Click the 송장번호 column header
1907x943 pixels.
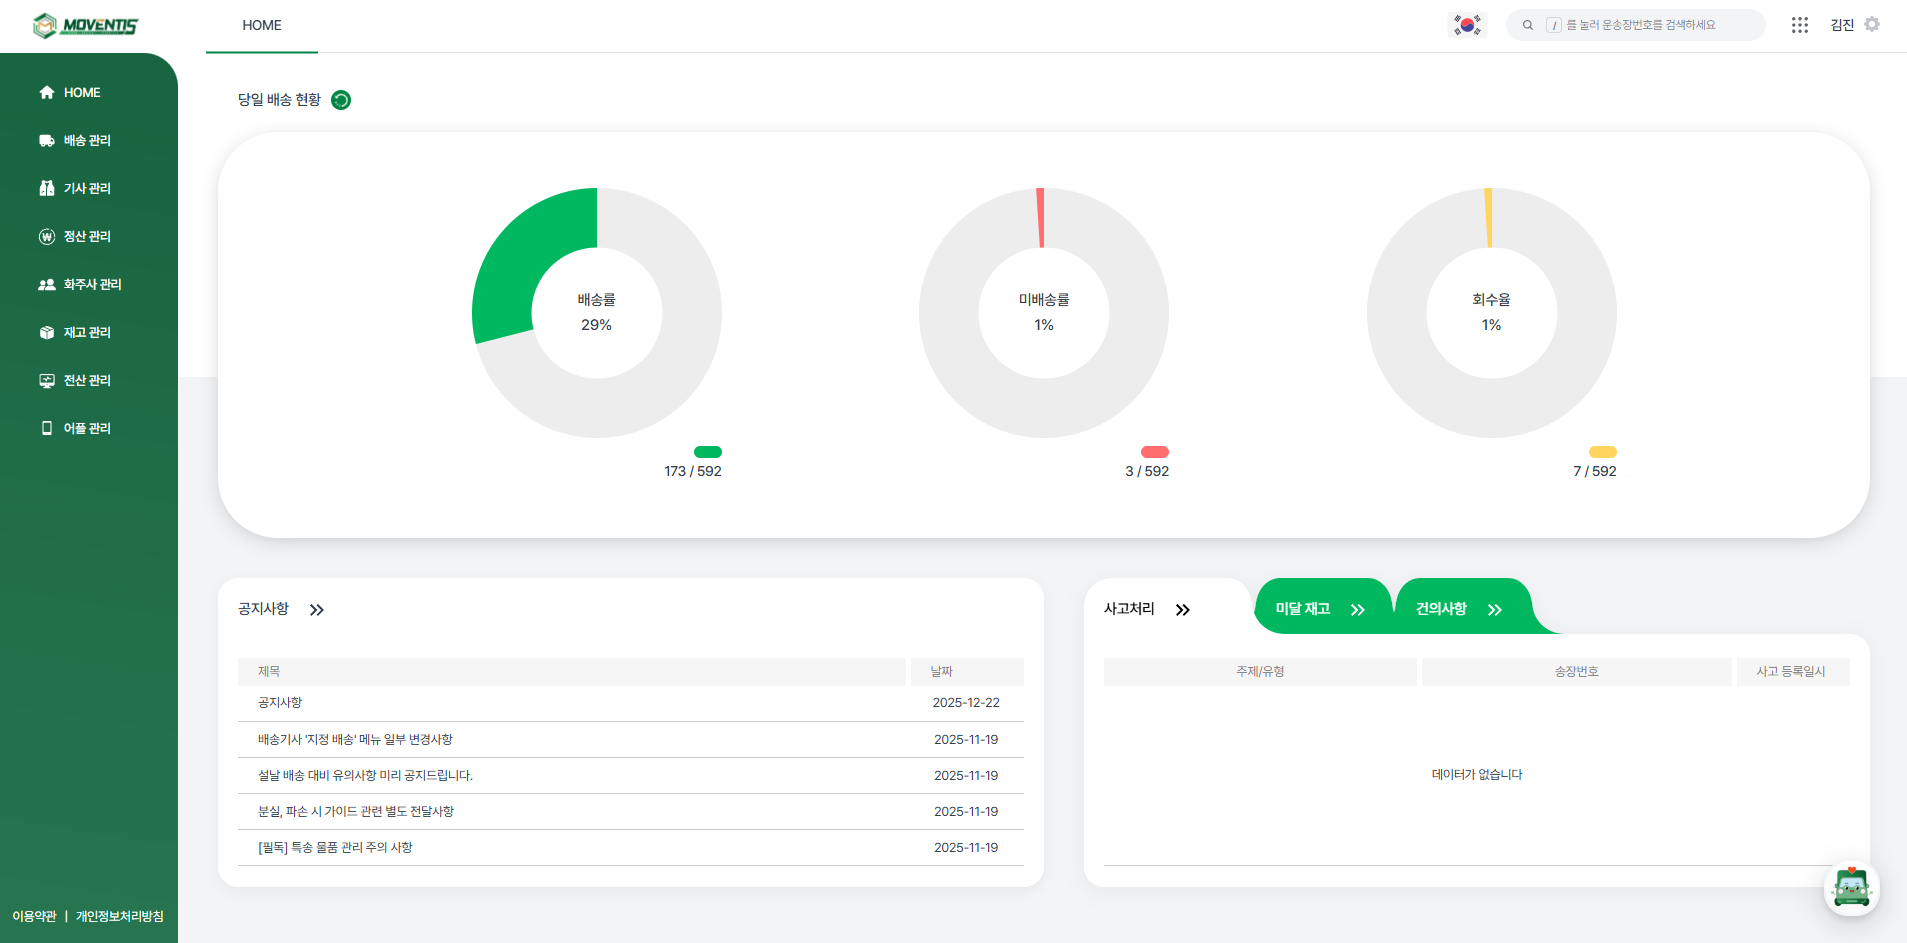(1577, 671)
